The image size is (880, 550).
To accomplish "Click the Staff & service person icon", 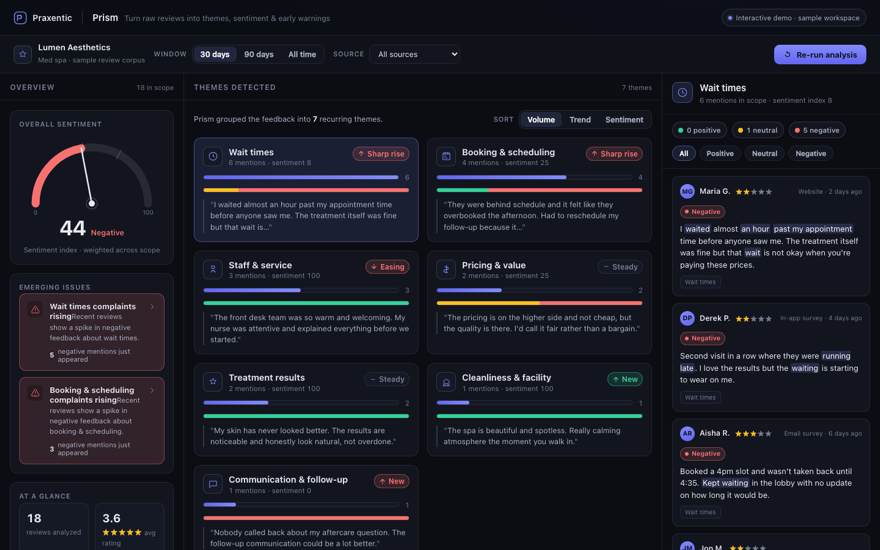I will pos(213,269).
